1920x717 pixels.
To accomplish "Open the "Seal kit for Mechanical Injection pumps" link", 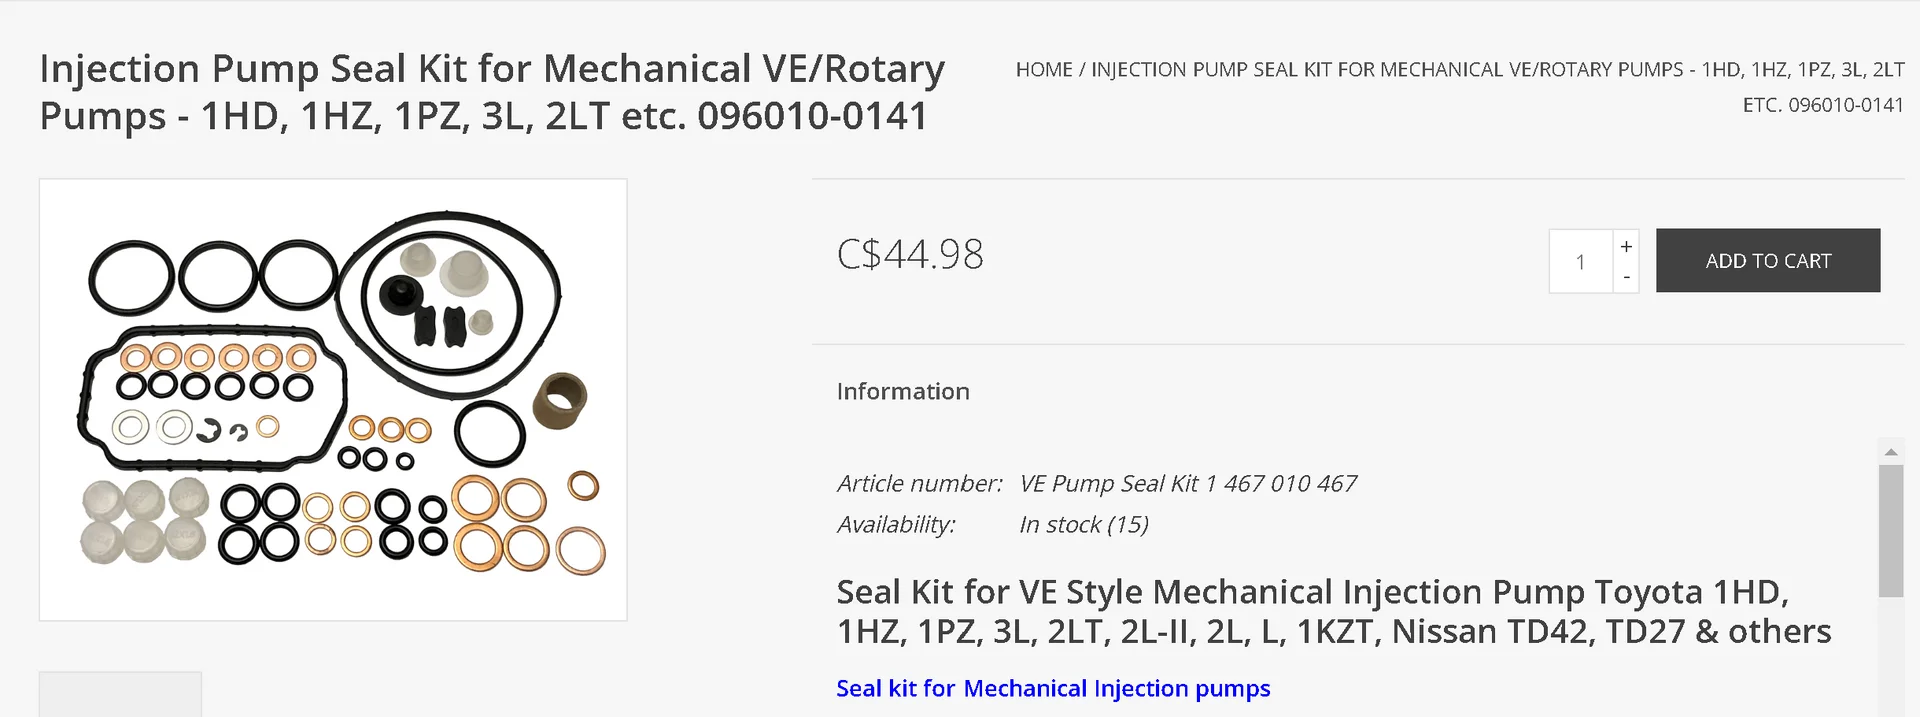I will (1053, 689).
